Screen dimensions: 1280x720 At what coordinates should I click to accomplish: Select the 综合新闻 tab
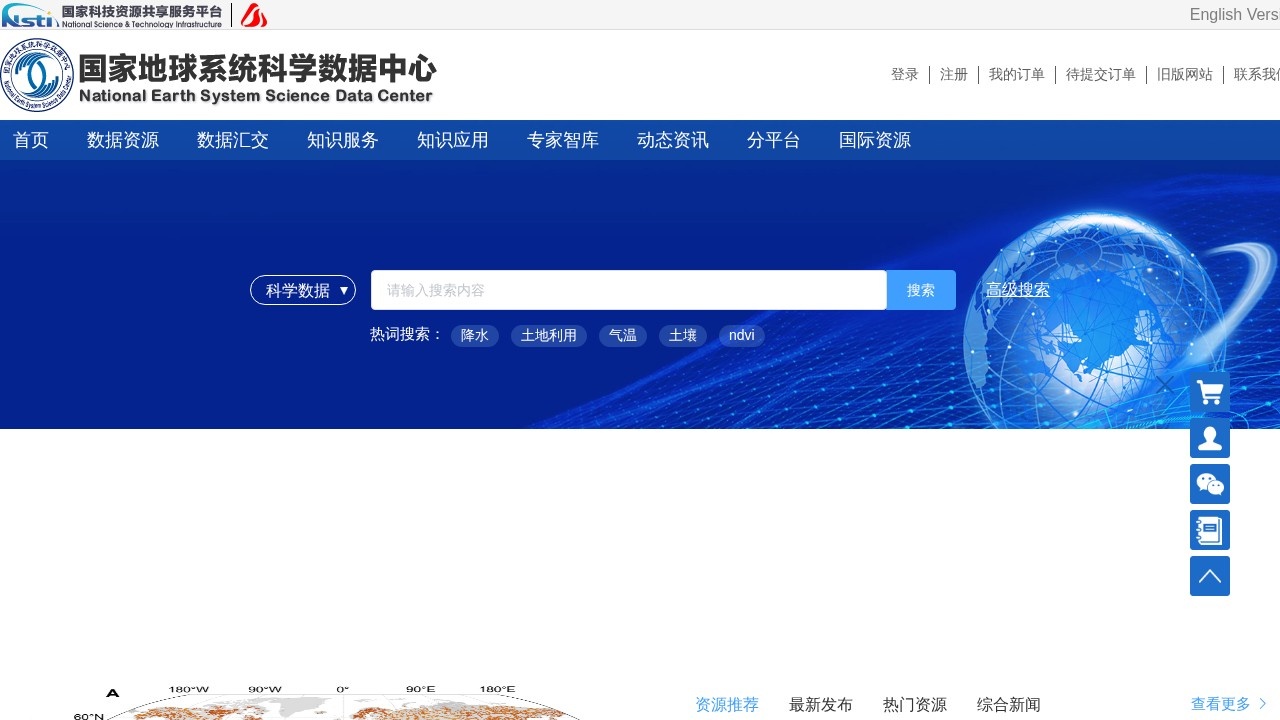[x=1009, y=705]
